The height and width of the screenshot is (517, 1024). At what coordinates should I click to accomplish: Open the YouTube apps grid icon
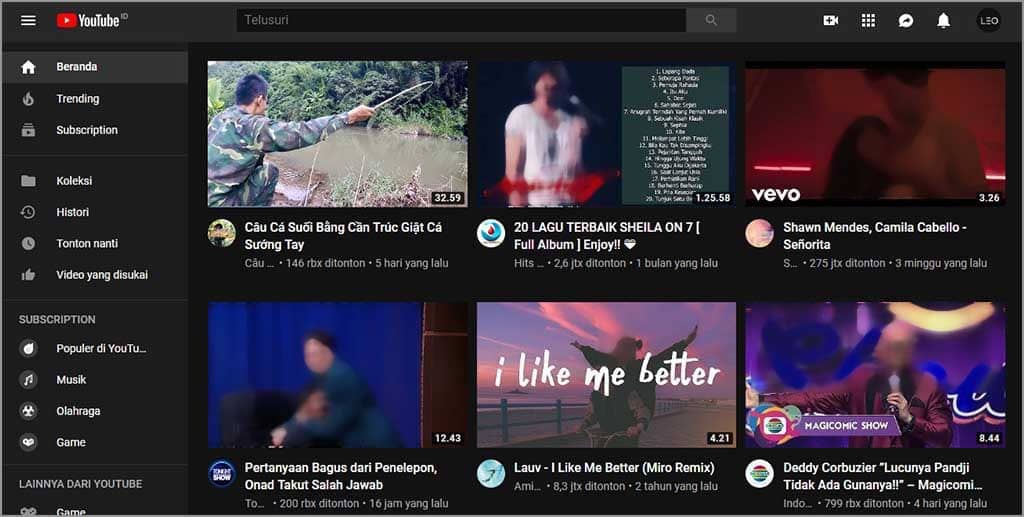point(868,20)
